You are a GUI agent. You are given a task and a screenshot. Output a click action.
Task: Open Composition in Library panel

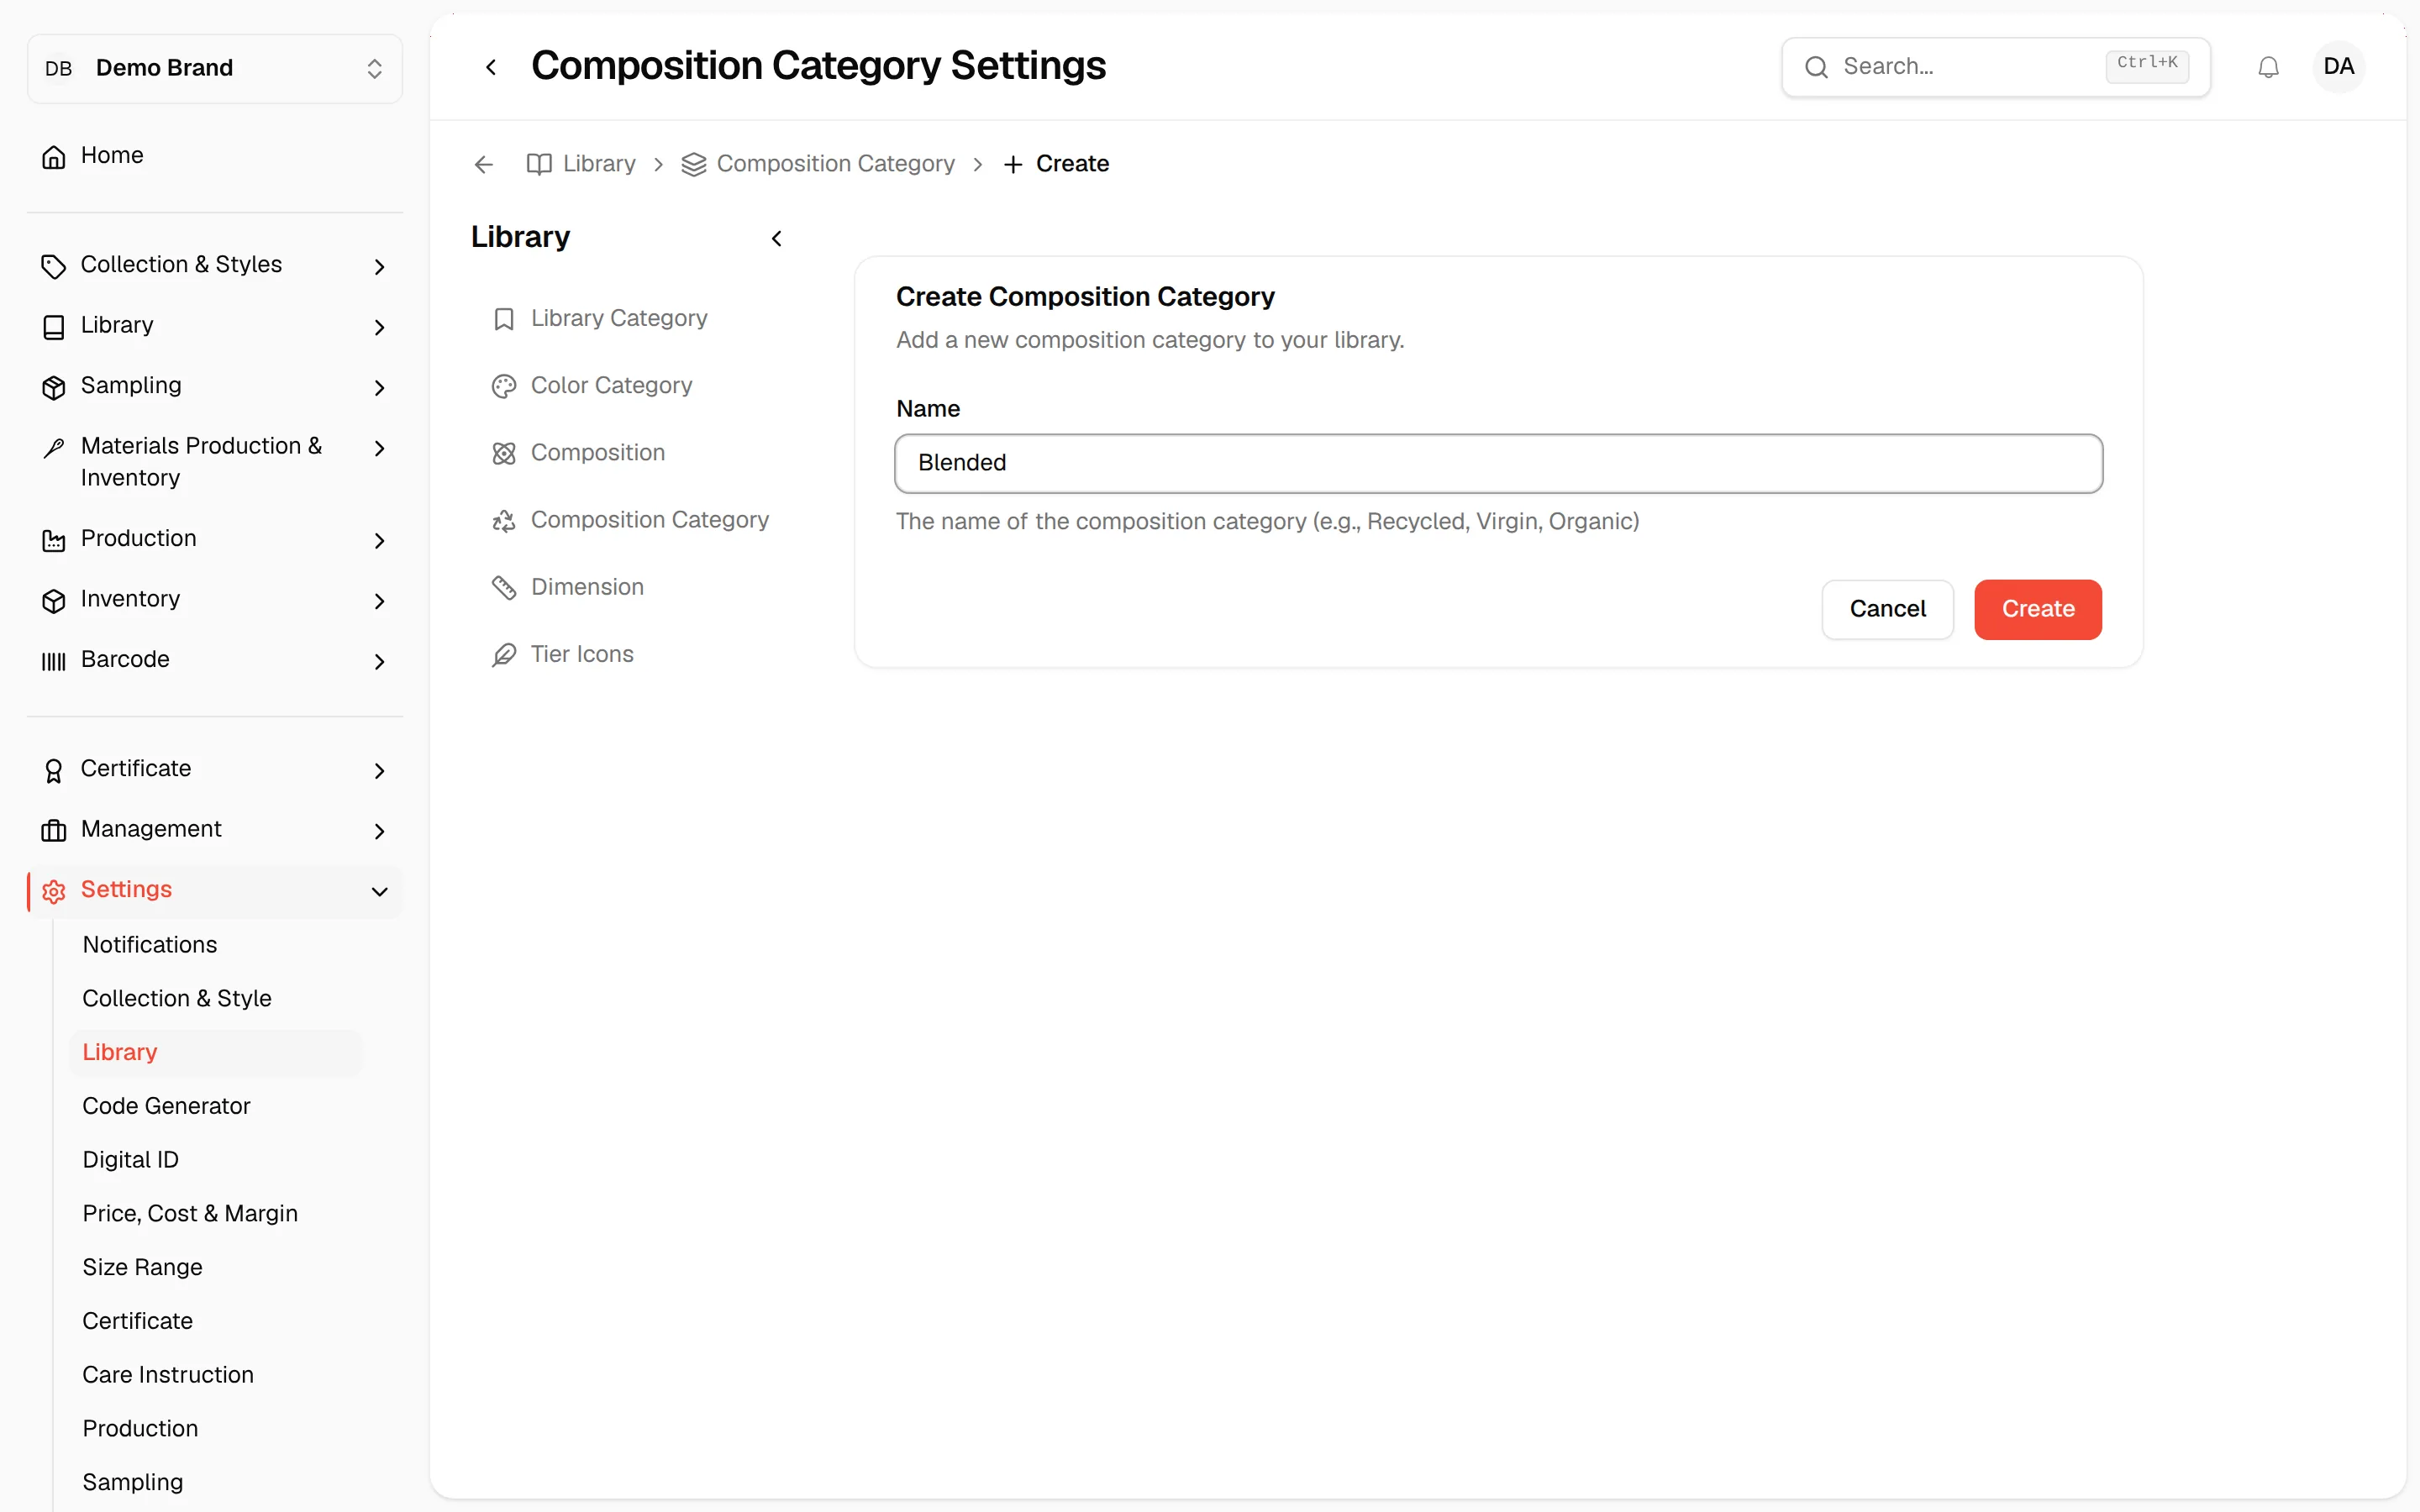pyautogui.click(x=598, y=453)
